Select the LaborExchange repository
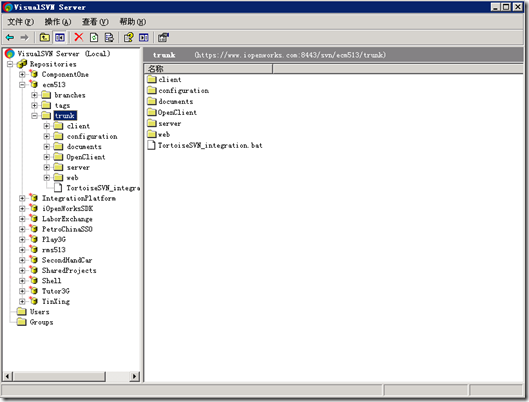Screen dimensions: 529x402 click(67, 219)
